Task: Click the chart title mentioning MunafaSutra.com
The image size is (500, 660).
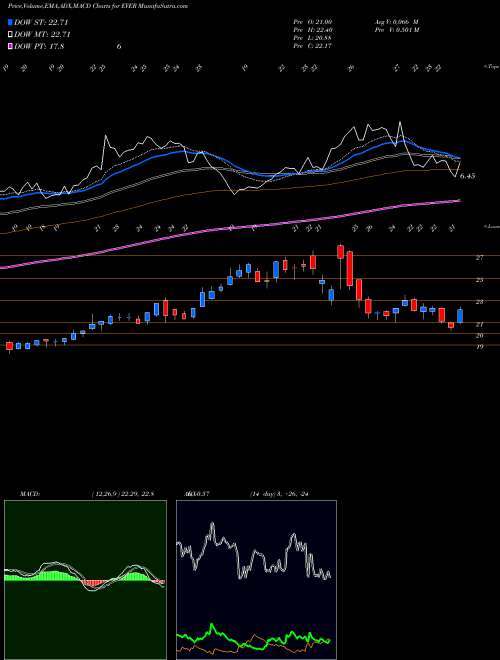Action: click(98, 6)
